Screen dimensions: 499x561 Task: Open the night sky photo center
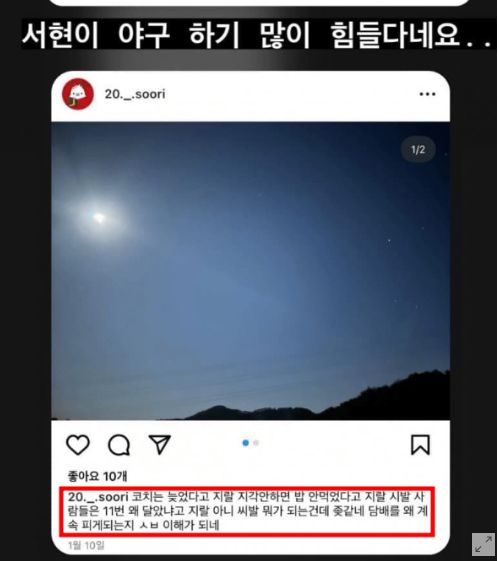[250, 271]
